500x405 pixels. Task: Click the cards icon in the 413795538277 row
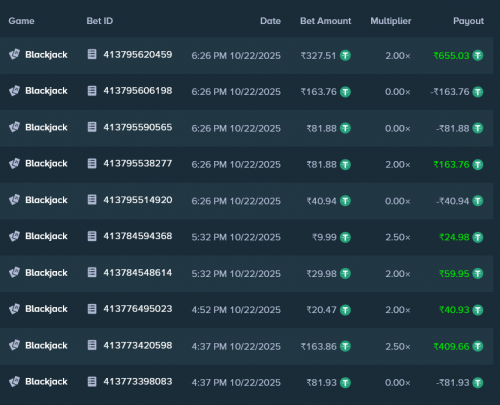click(x=14, y=163)
